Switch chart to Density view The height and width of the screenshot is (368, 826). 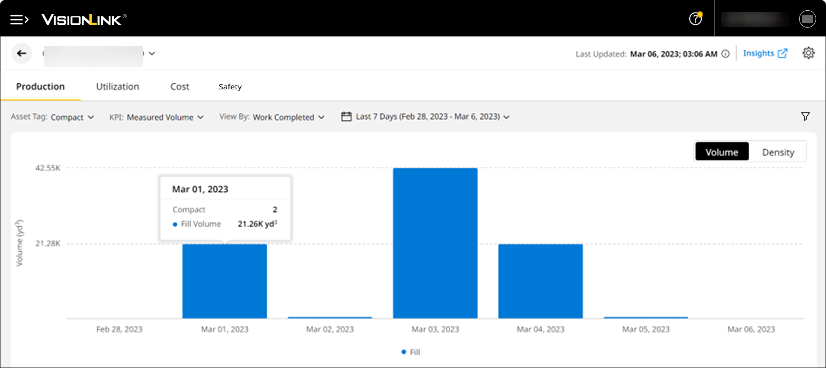[x=778, y=152]
